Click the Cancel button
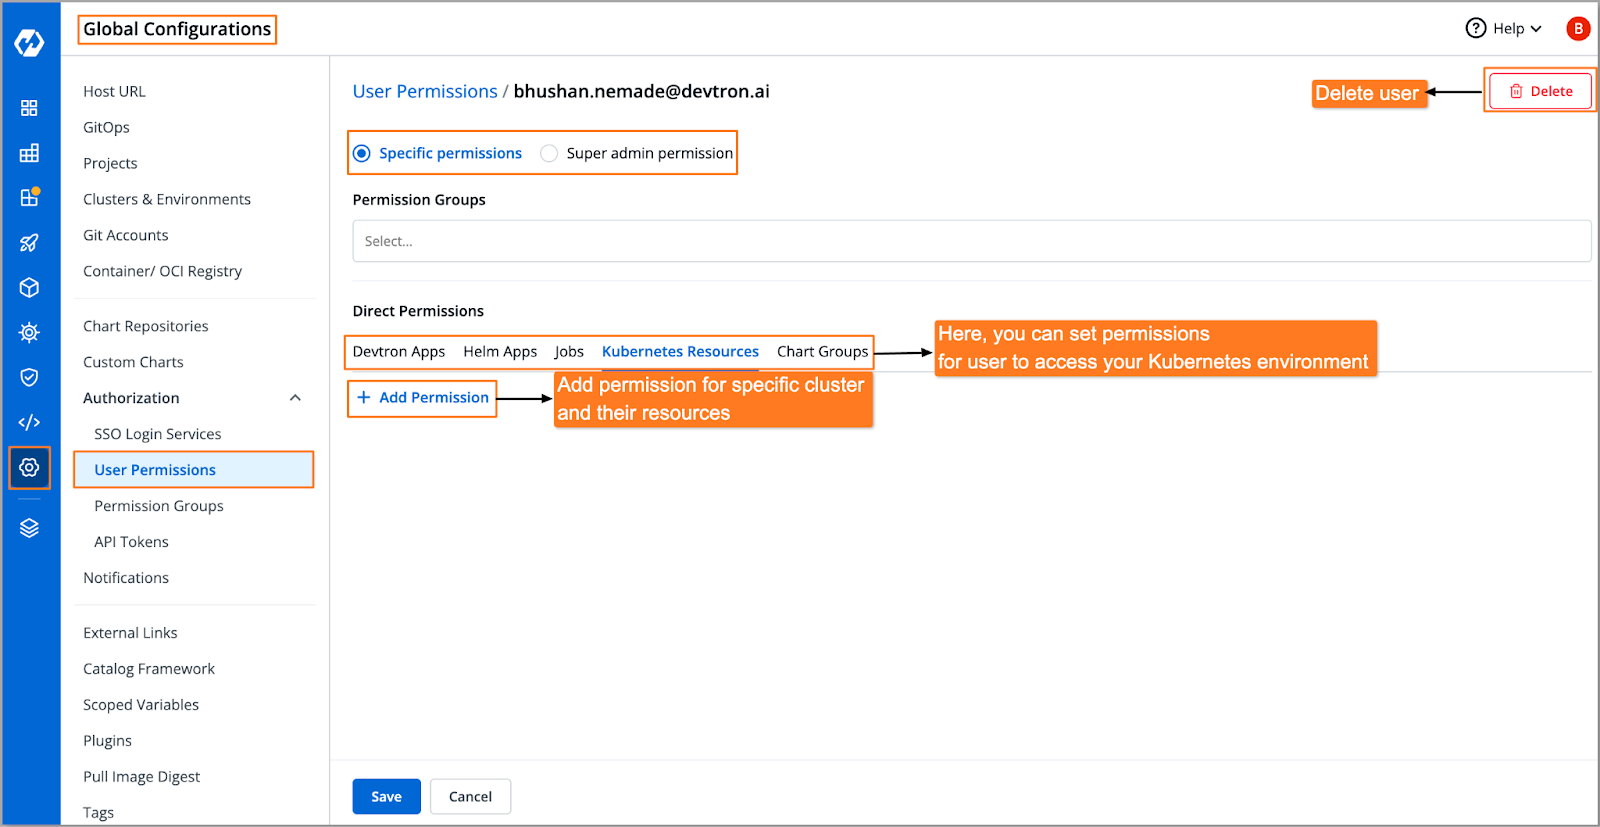Image resolution: width=1600 pixels, height=827 pixels. tap(470, 796)
